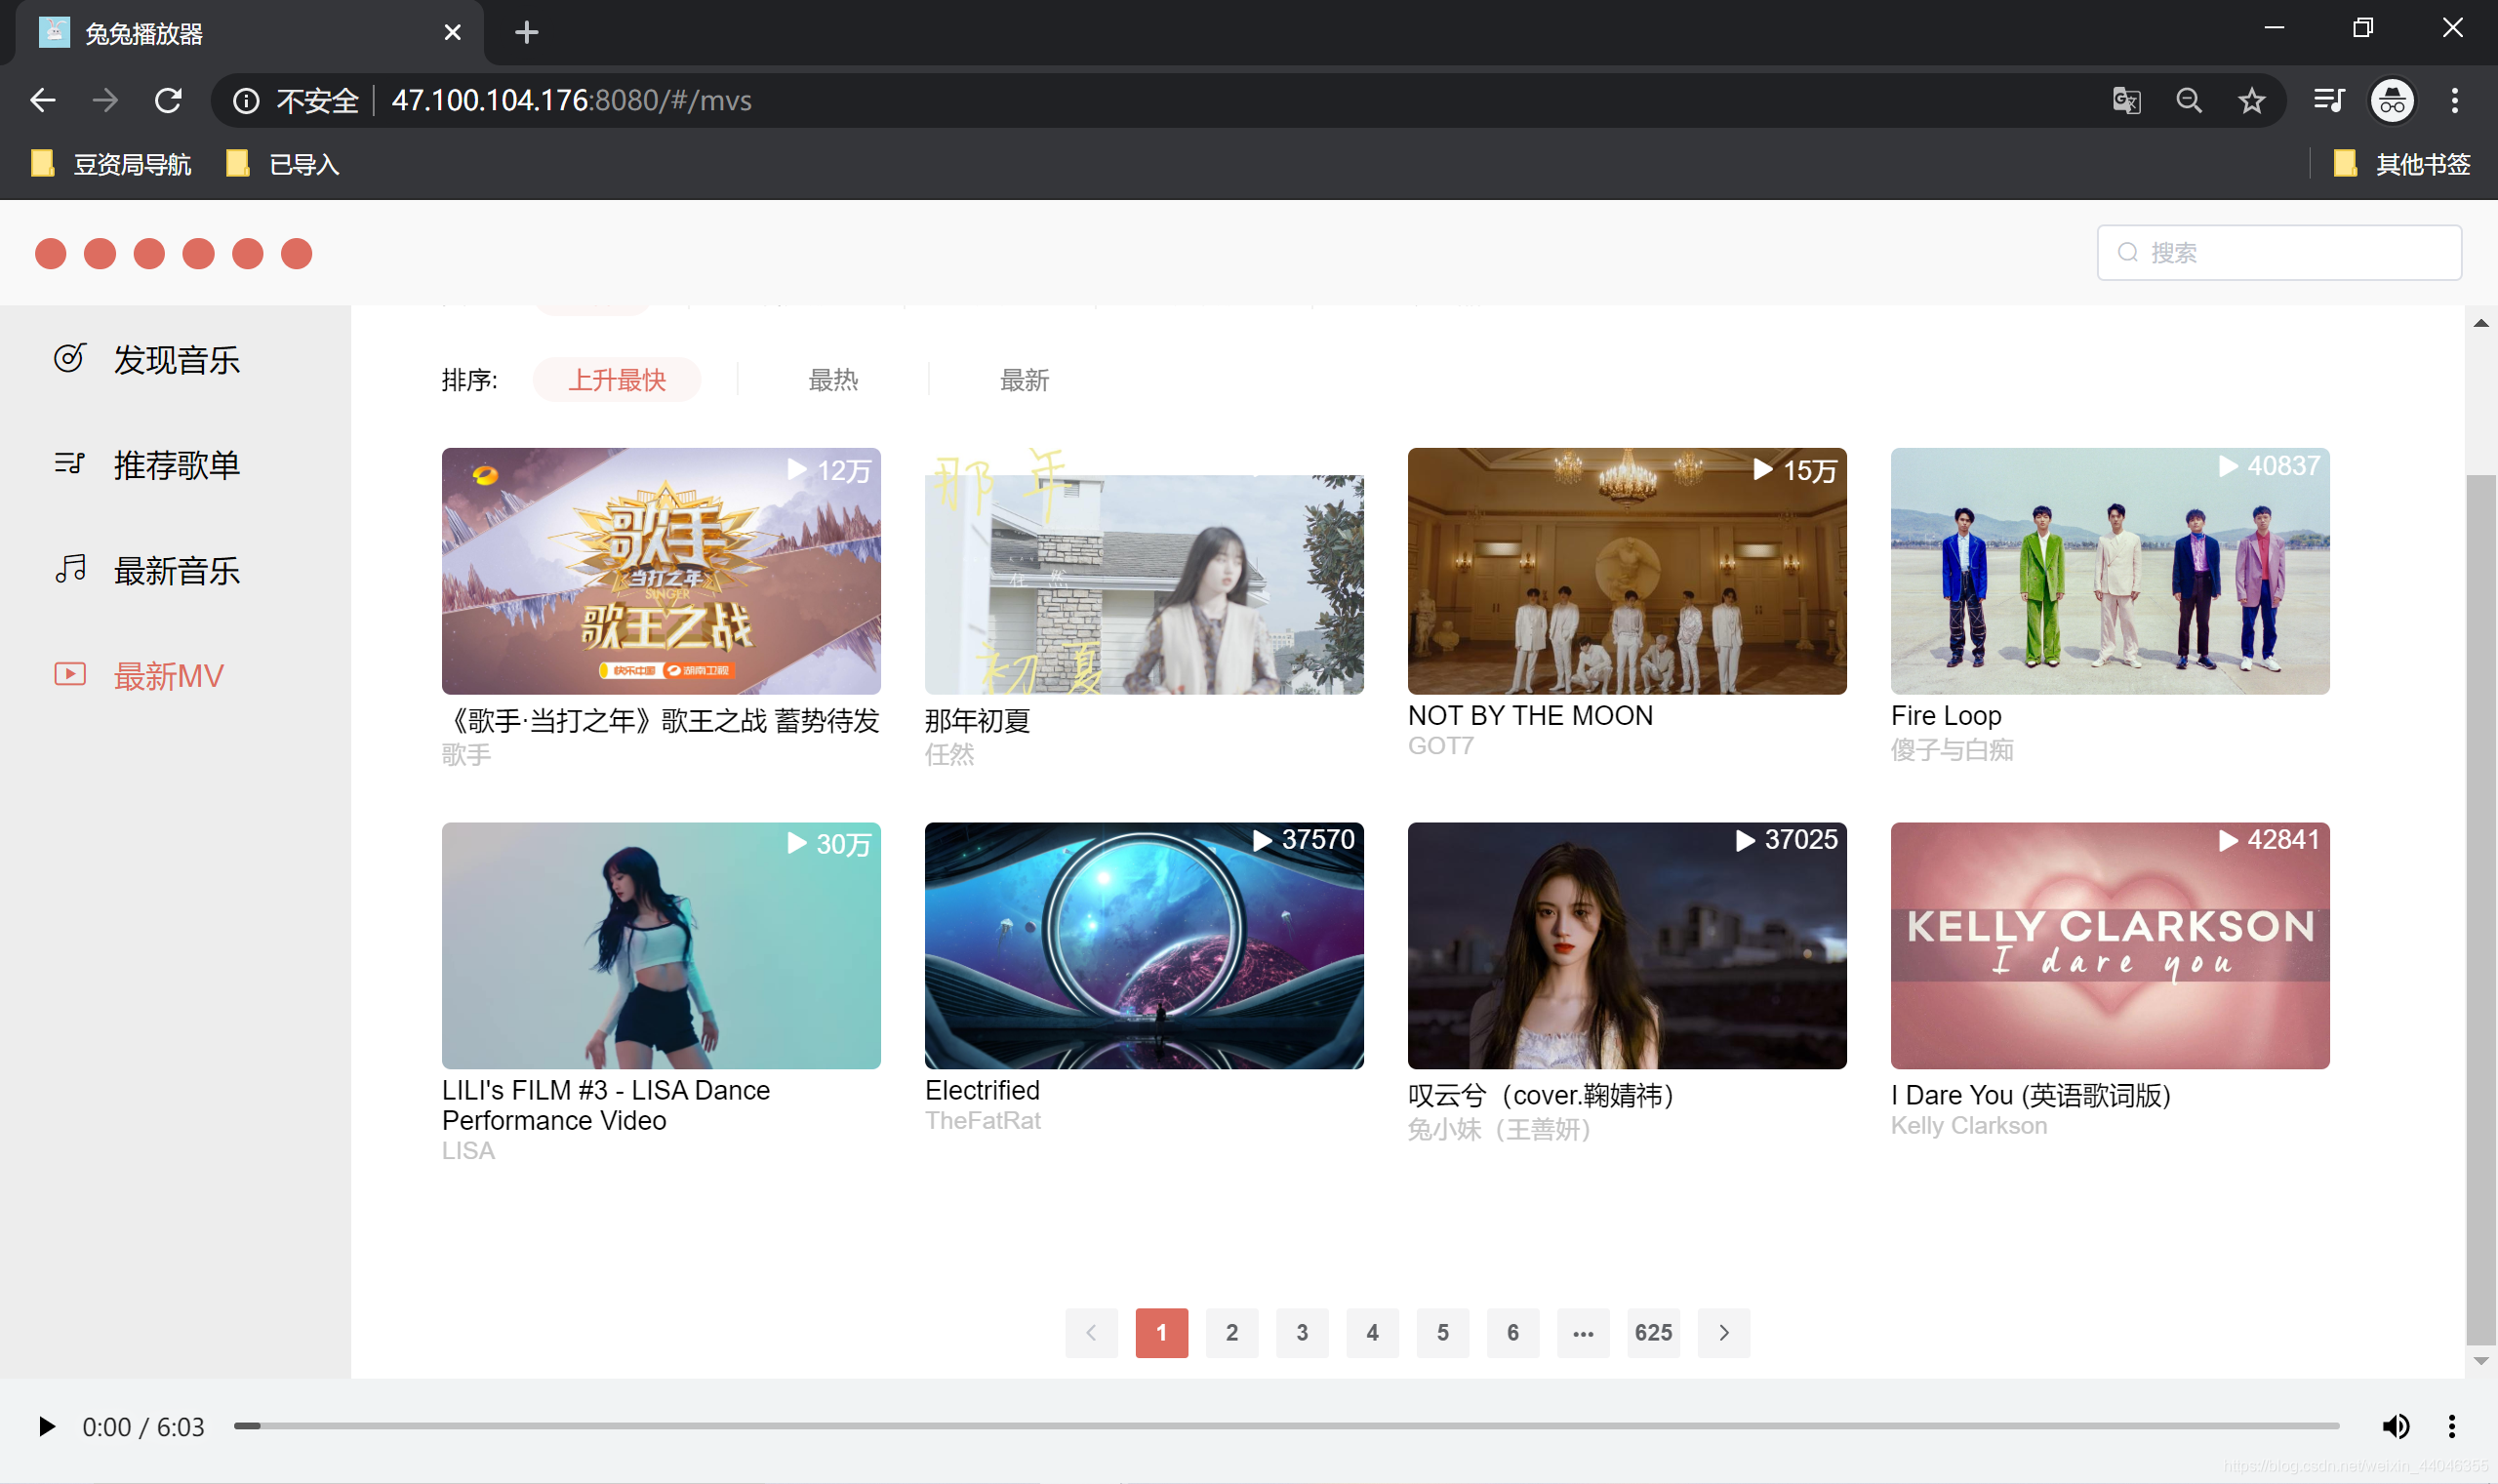Open the translate page icon
This screenshot has width=2498, height=1484.
[2126, 100]
